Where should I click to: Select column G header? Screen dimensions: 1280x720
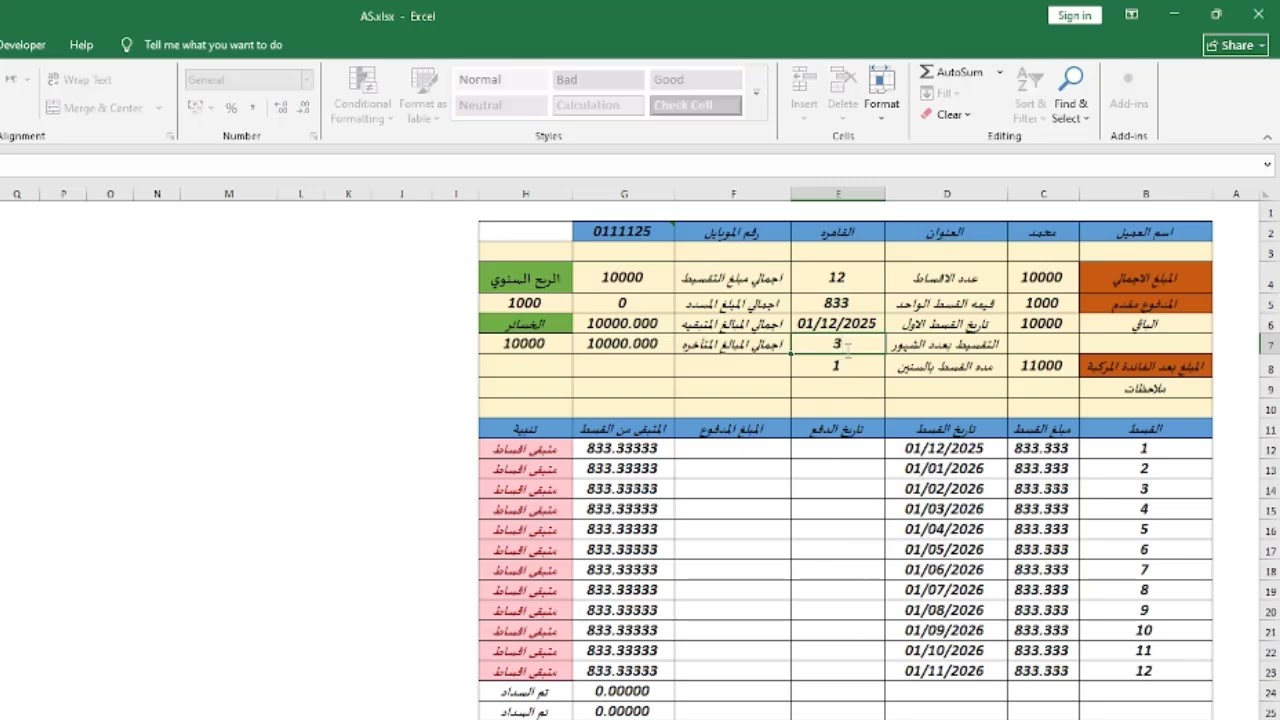coord(623,194)
